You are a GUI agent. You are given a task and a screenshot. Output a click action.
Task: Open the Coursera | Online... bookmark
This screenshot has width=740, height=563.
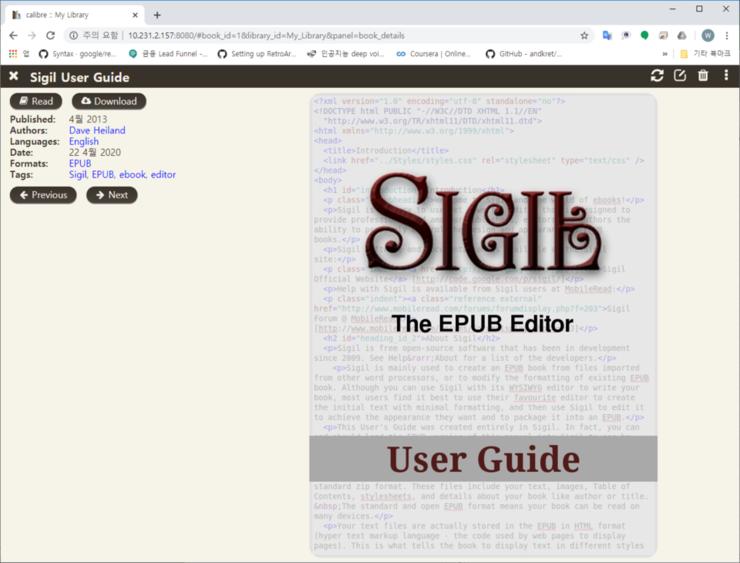tap(433, 54)
